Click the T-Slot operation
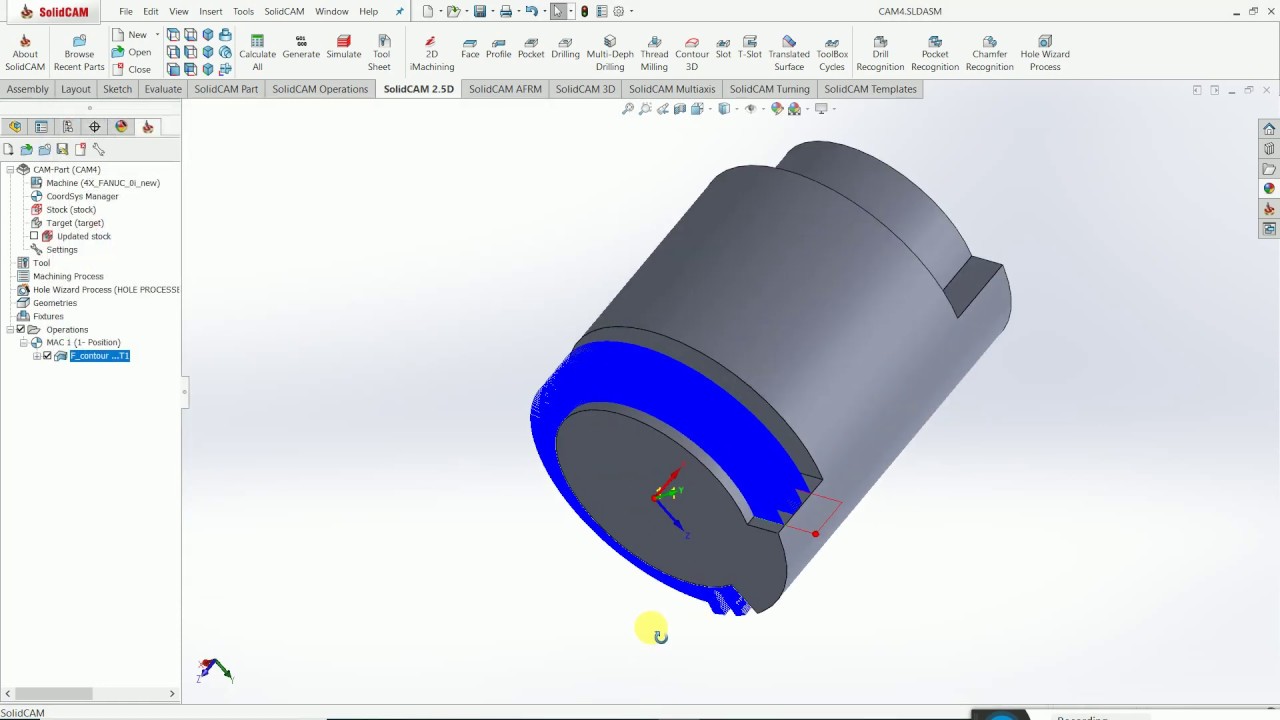 coord(750,47)
